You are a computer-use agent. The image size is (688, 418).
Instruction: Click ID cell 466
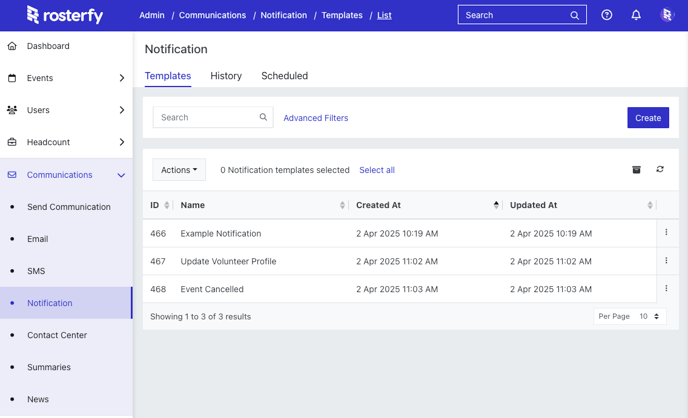click(158, 233)
